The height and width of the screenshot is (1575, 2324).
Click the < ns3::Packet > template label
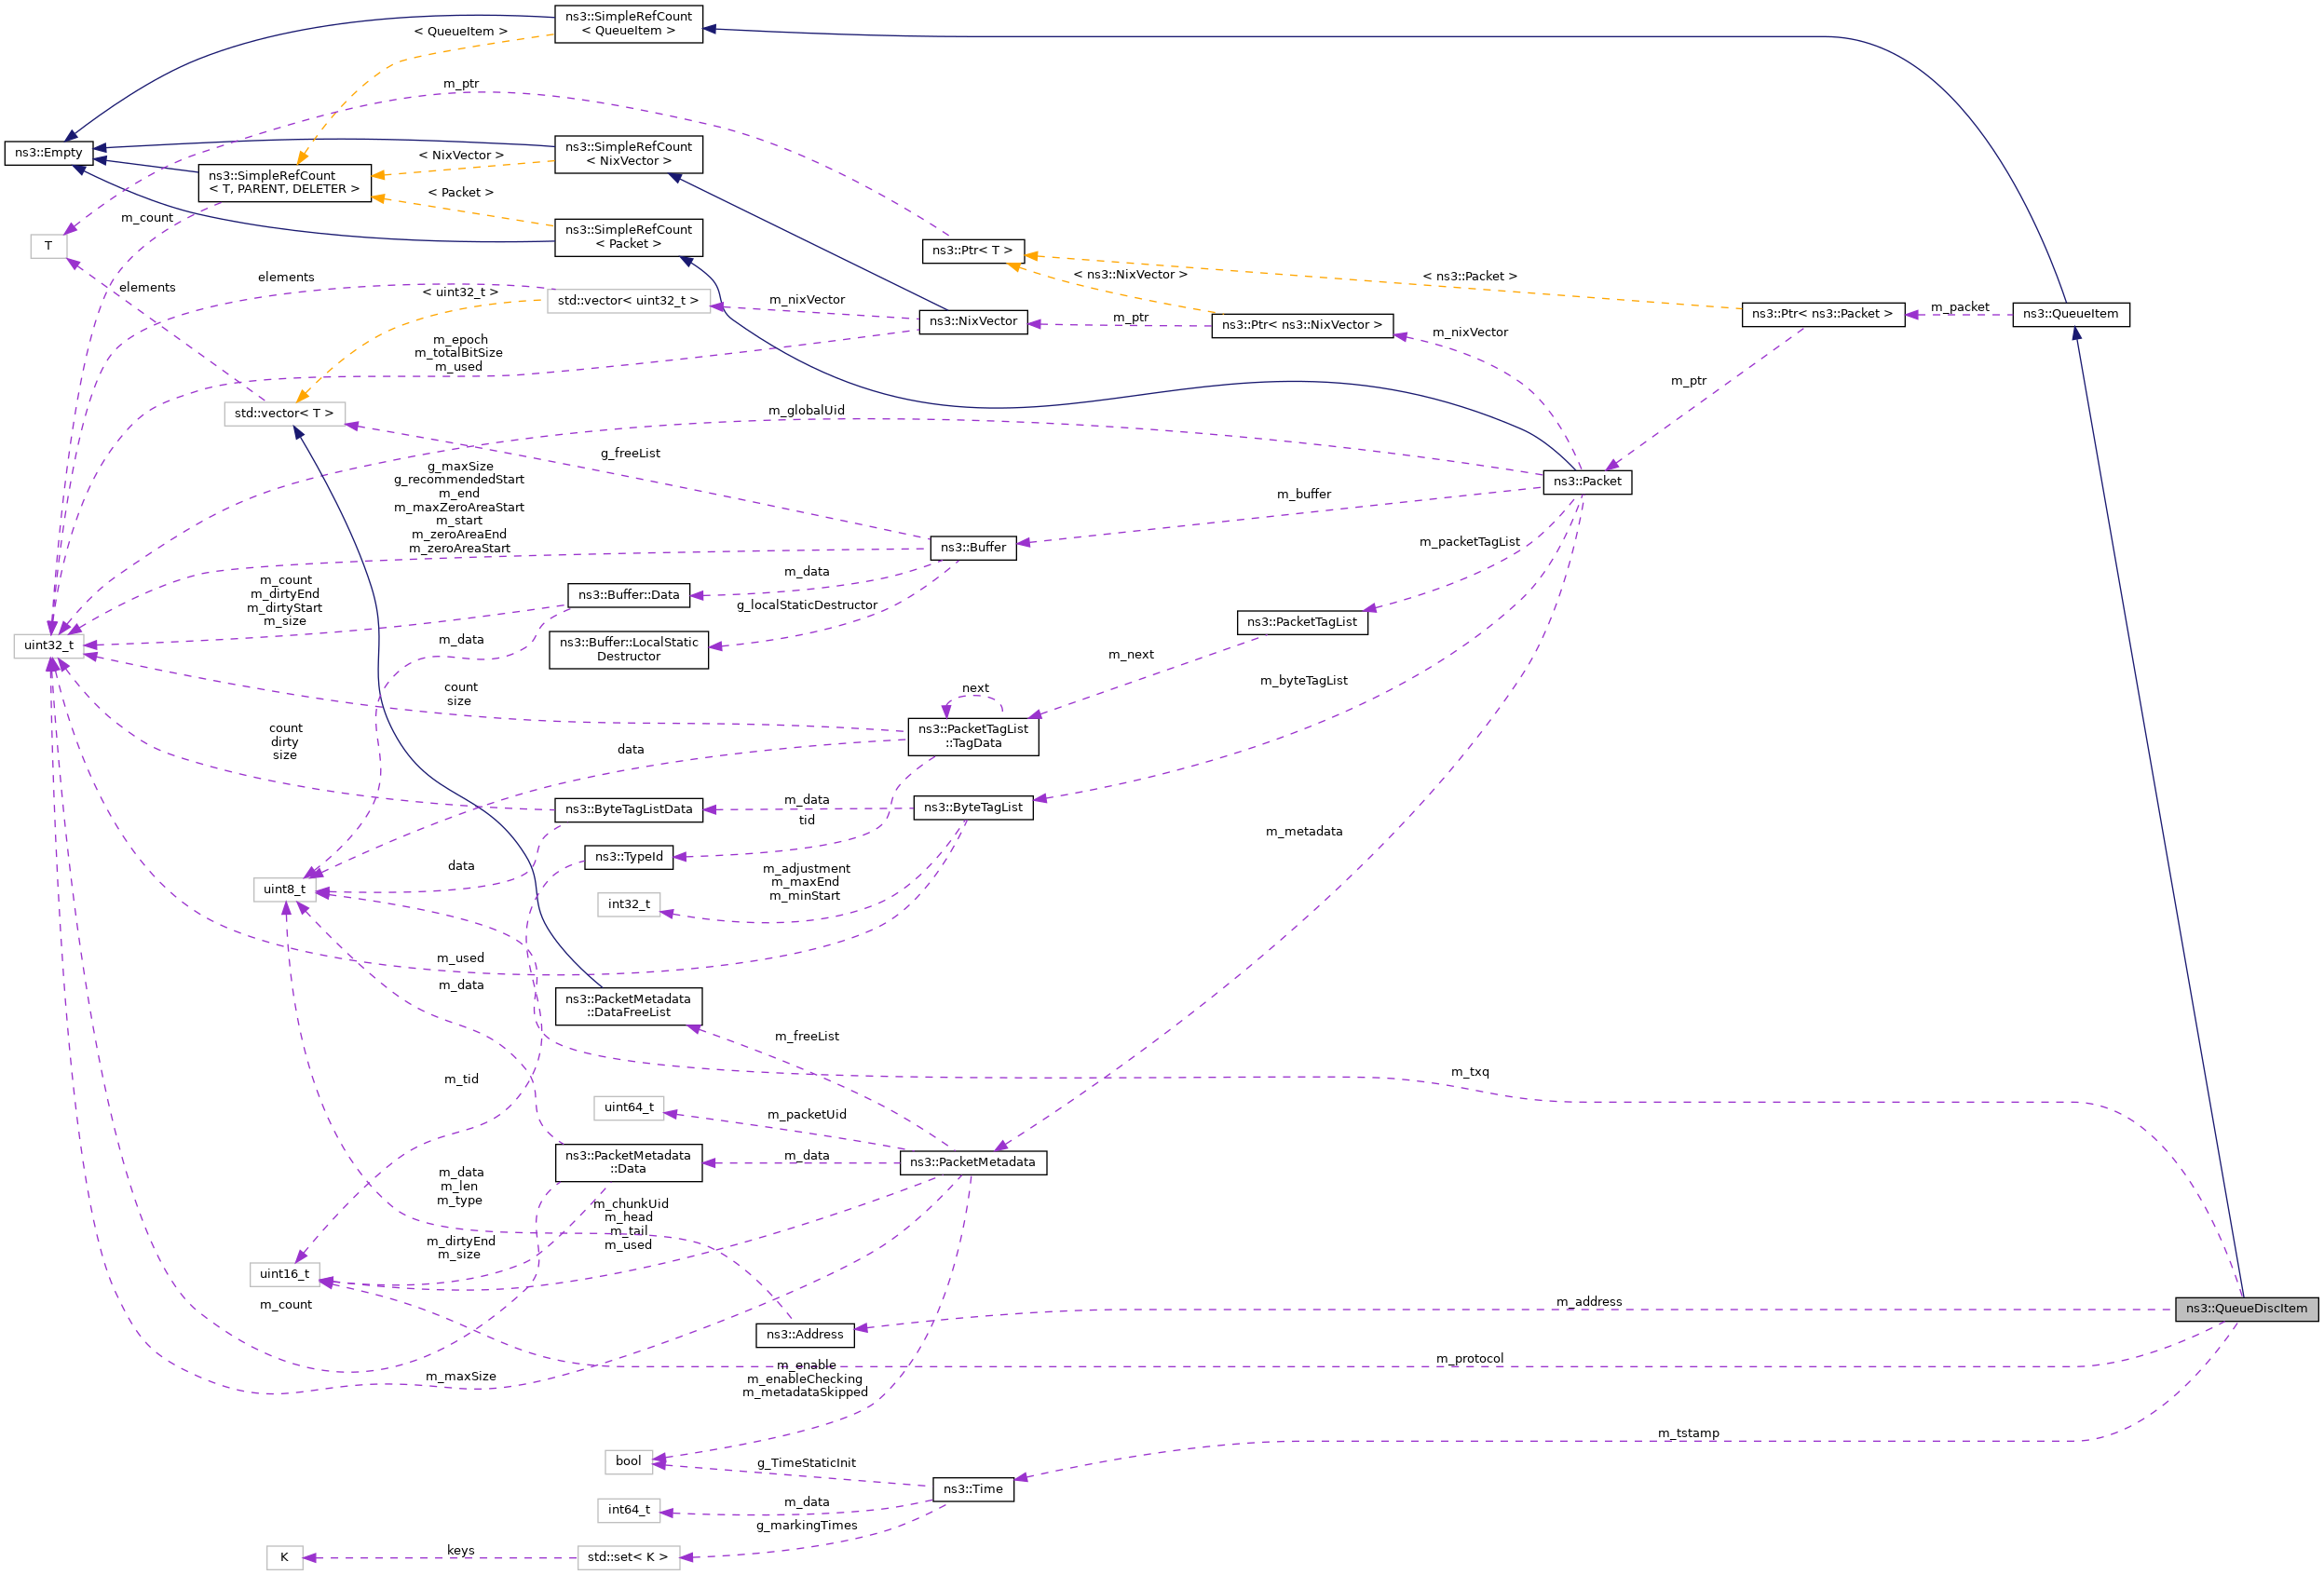(1470, 277)
